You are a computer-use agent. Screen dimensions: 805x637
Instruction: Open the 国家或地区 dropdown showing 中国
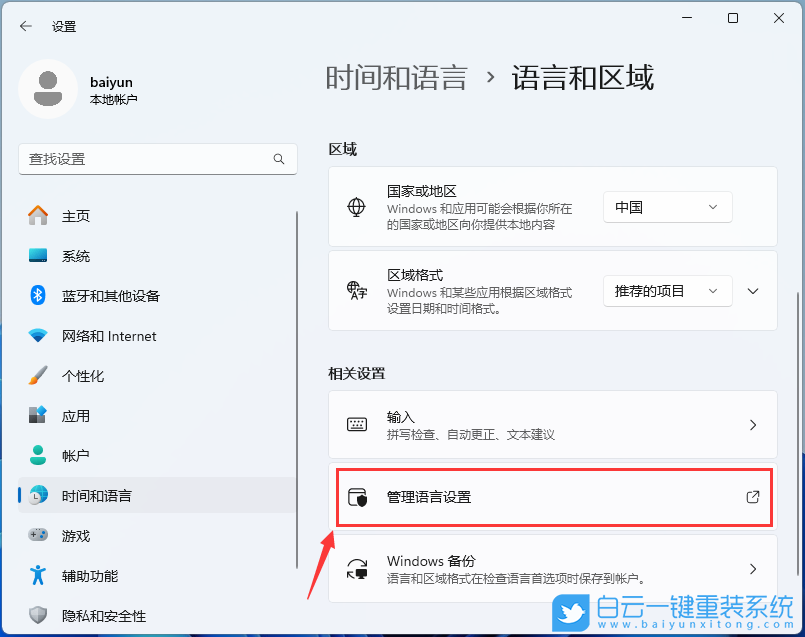point(667,207)
